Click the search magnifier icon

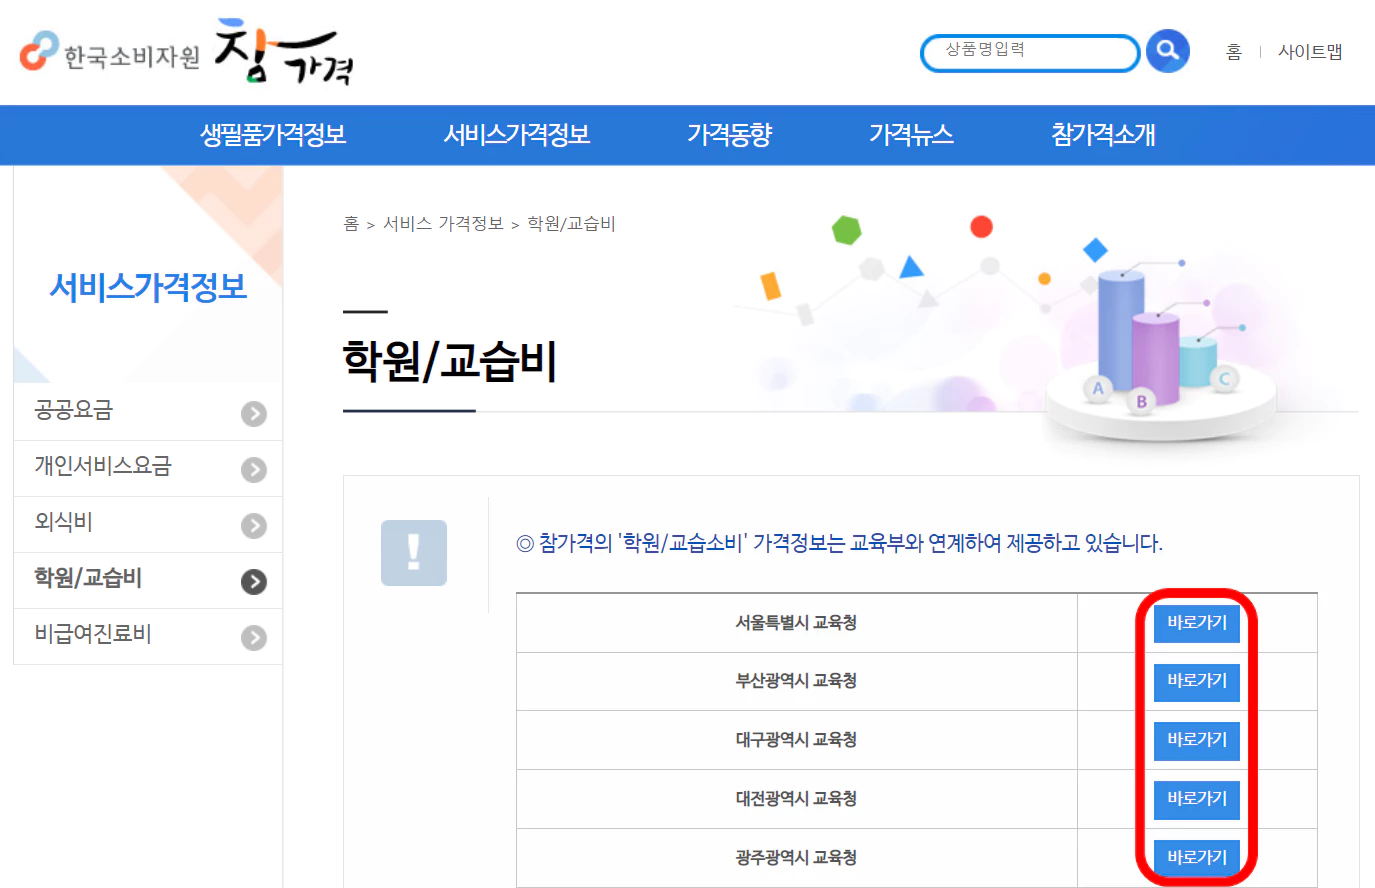coord(1167,51)
